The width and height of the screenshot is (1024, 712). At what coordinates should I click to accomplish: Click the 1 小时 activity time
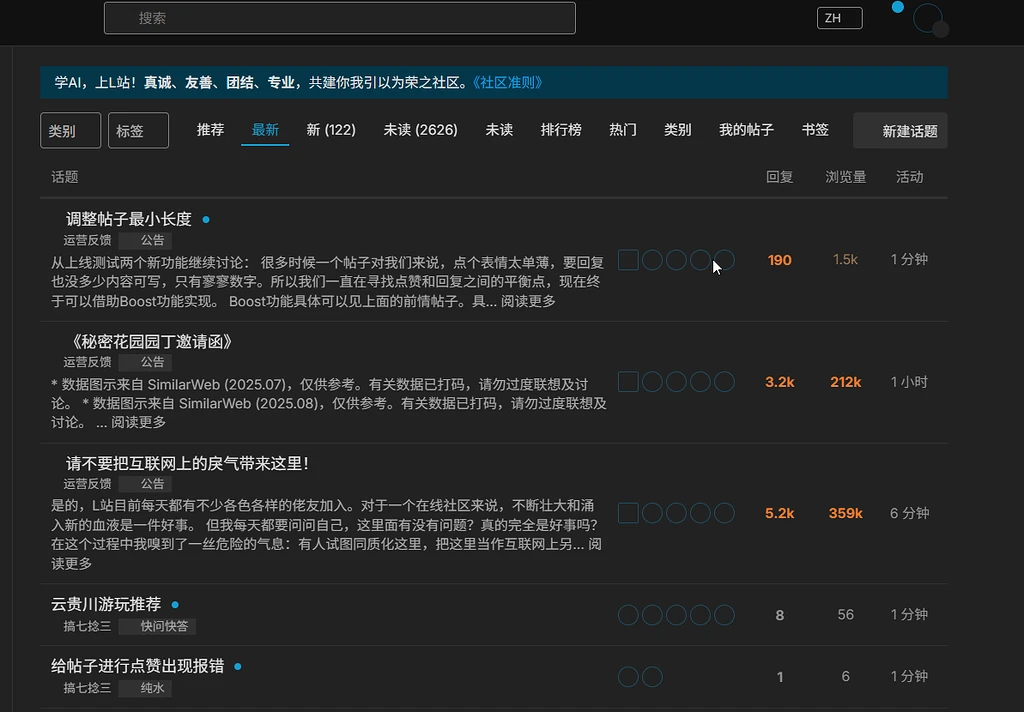[910, 382]
